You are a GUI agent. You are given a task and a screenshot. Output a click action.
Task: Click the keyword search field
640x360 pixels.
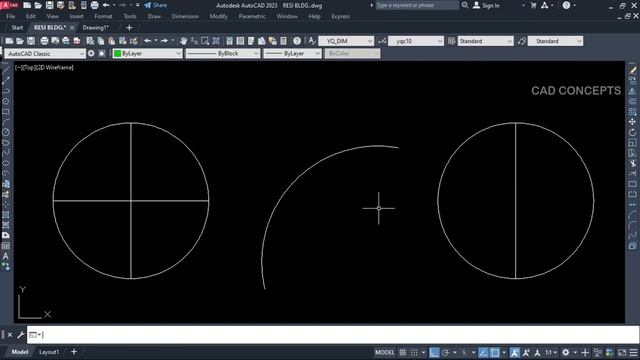[417, 5]
